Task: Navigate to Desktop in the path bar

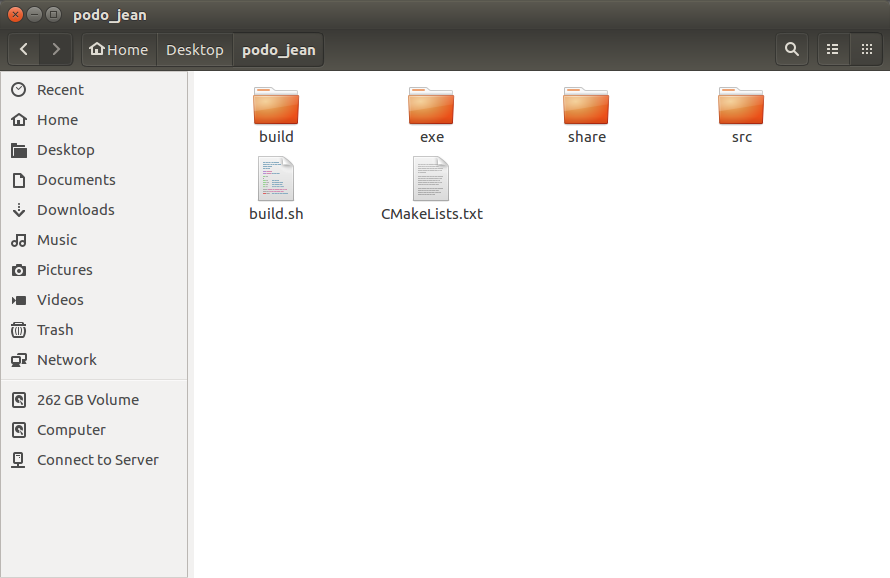Action: [x=195, y=50]
